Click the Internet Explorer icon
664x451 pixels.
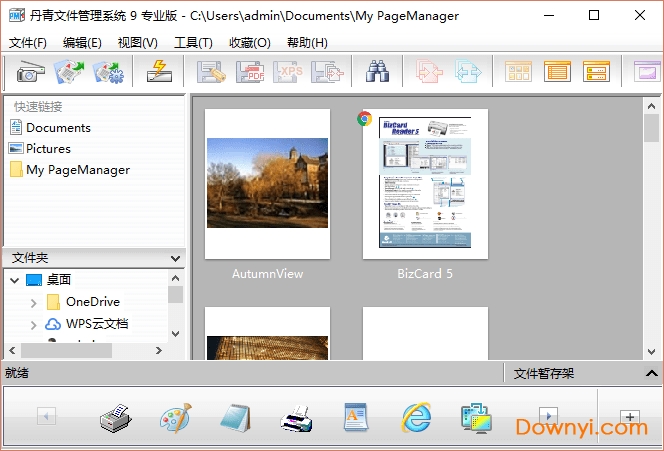(x=415, y=417)
